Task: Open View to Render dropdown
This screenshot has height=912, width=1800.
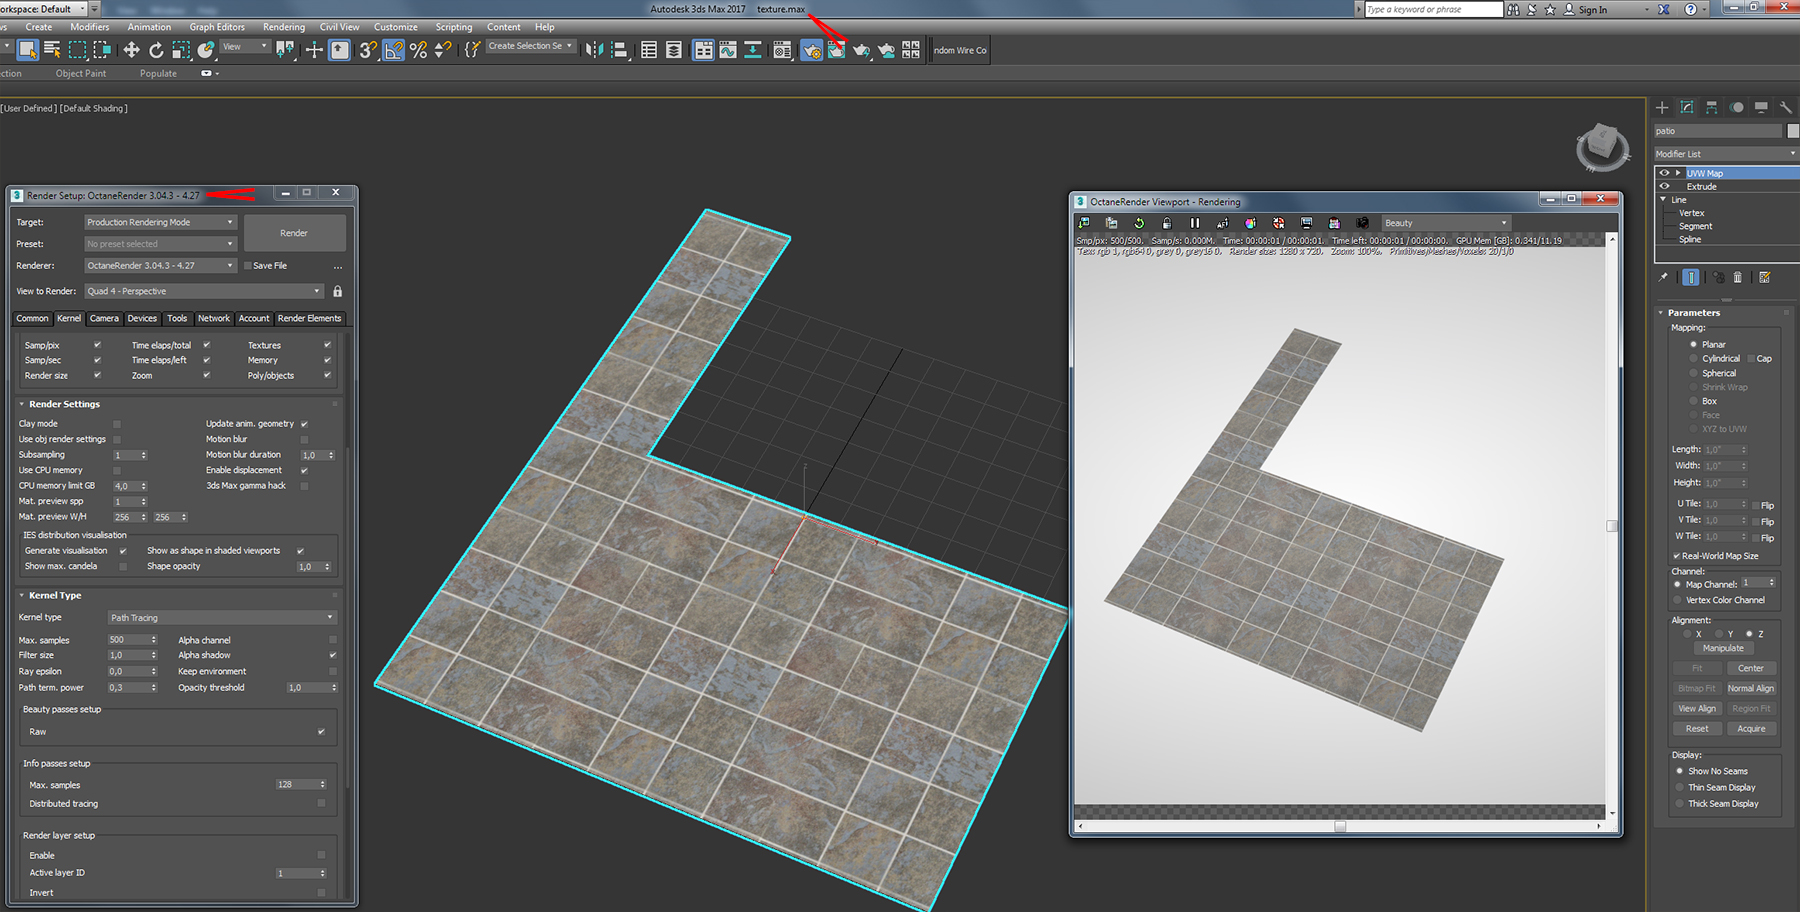Action: tap(204, 291)
